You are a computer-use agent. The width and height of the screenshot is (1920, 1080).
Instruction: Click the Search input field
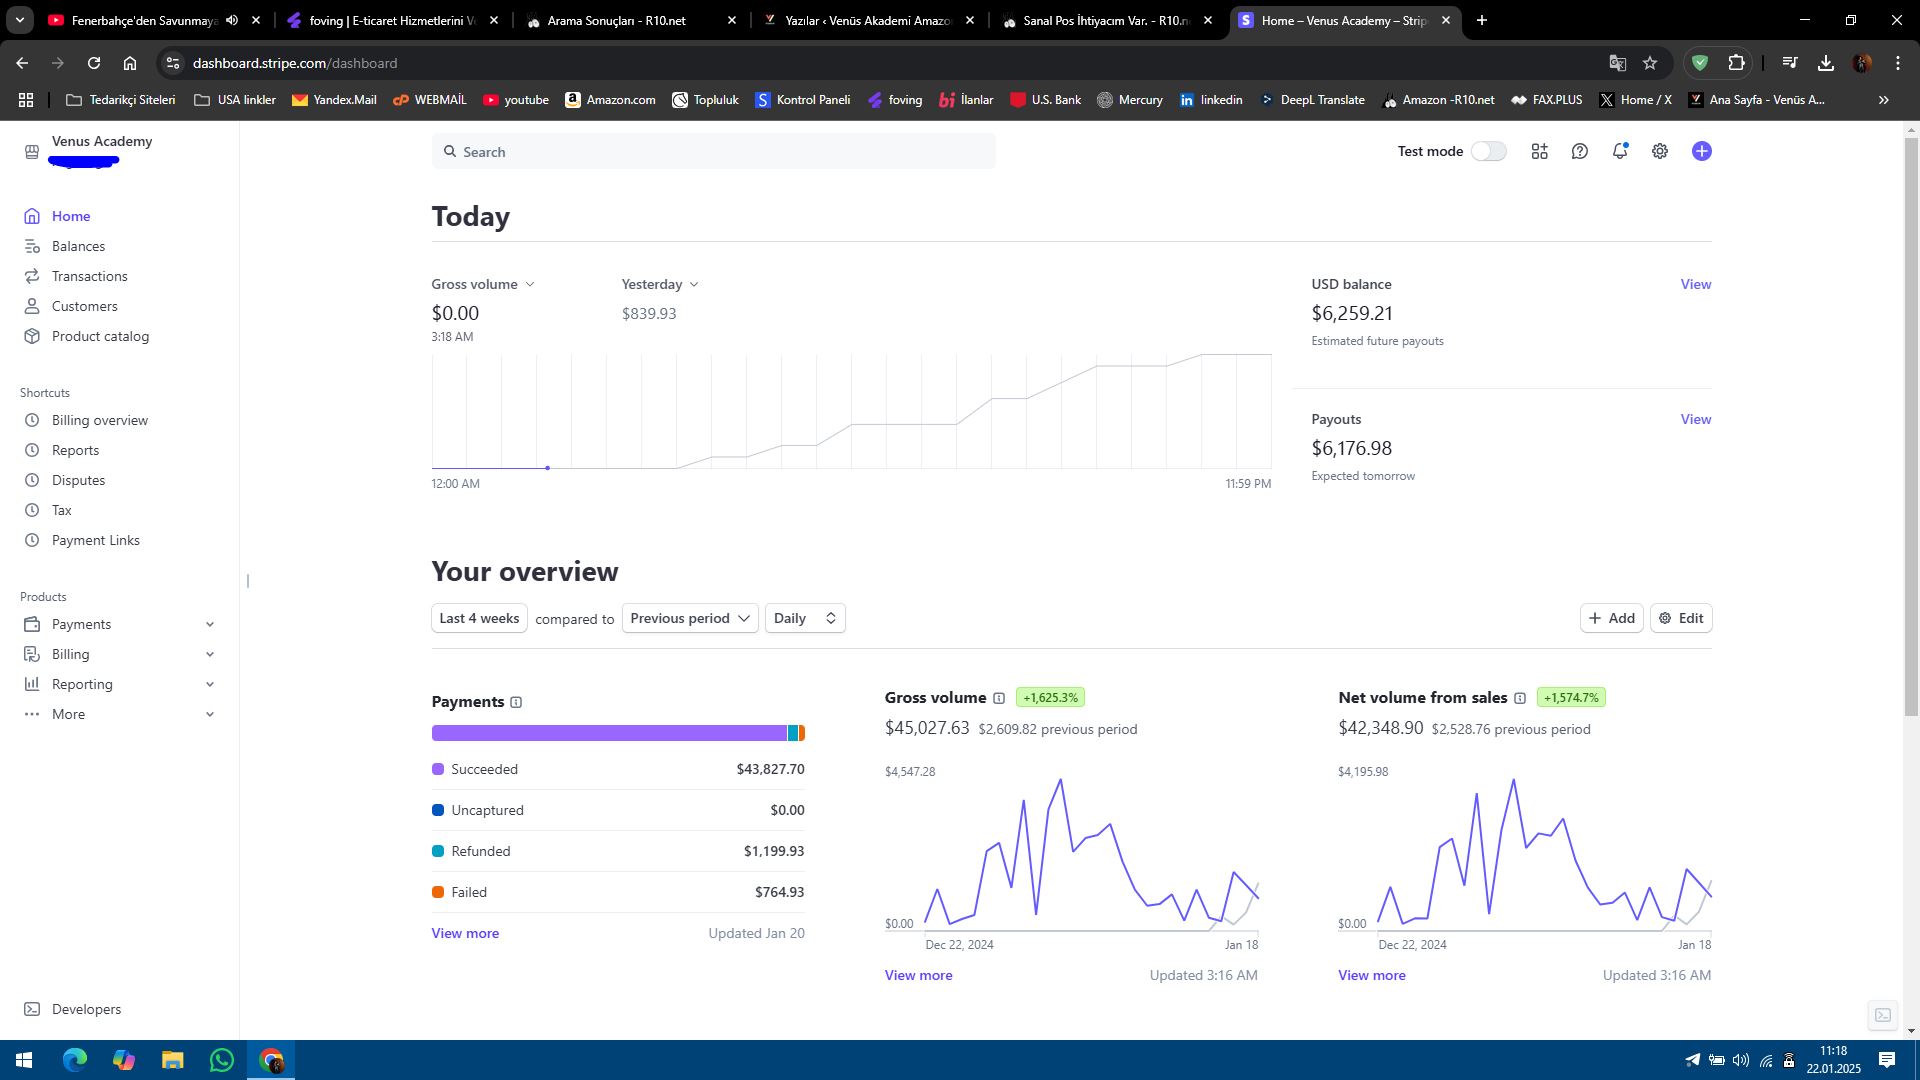coord(713,151)
